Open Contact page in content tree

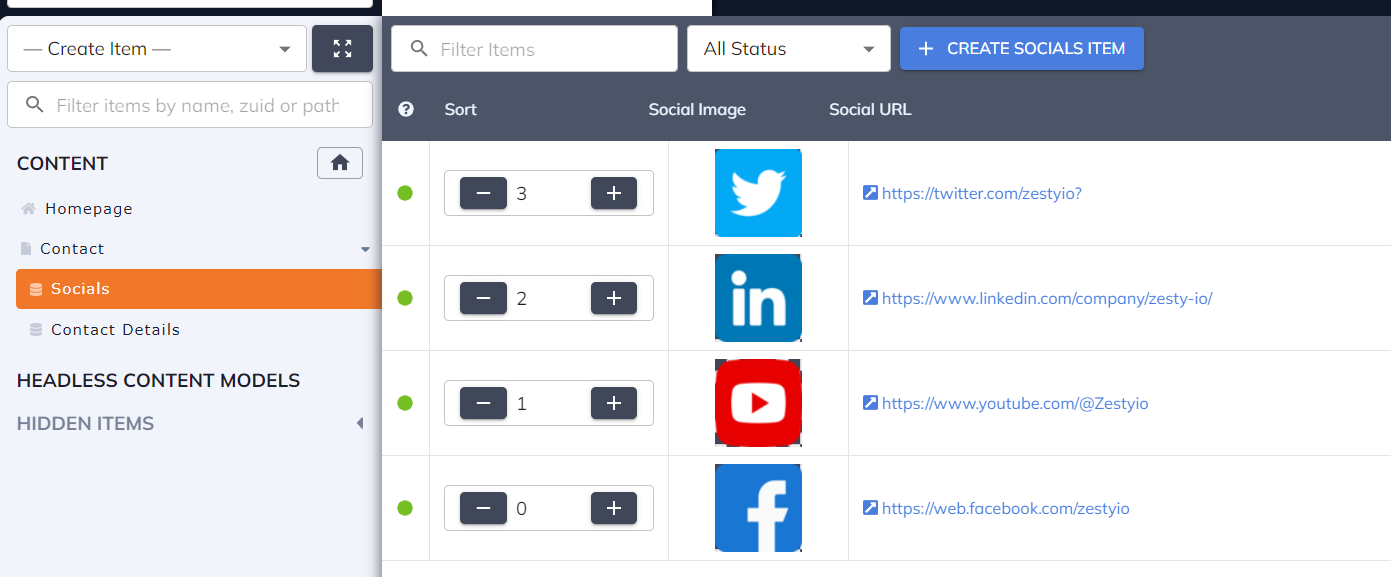click(x=72, y=248)
